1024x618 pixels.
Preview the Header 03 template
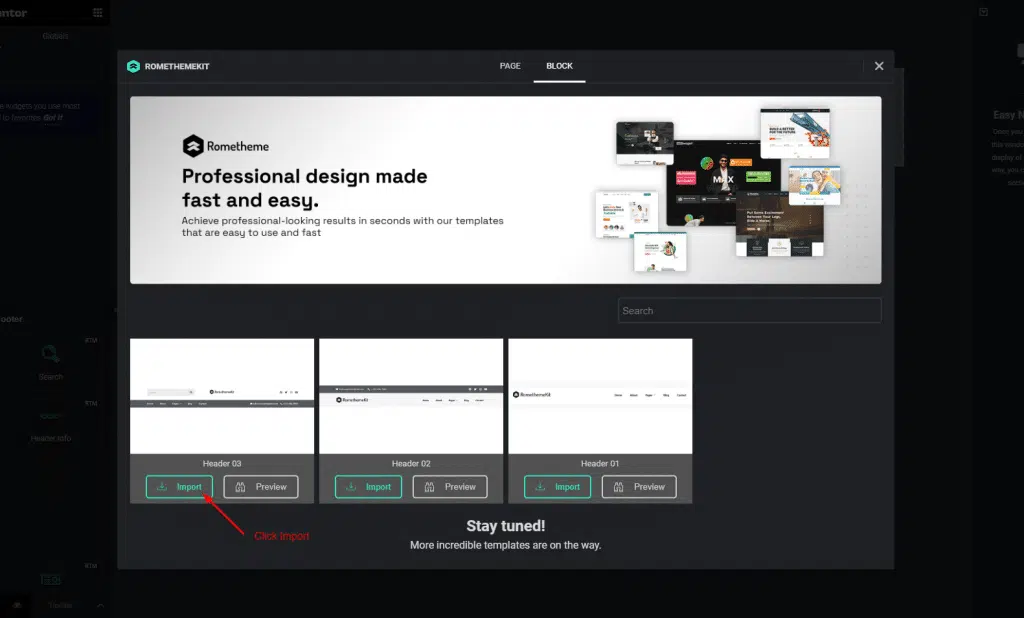(261, 487)
